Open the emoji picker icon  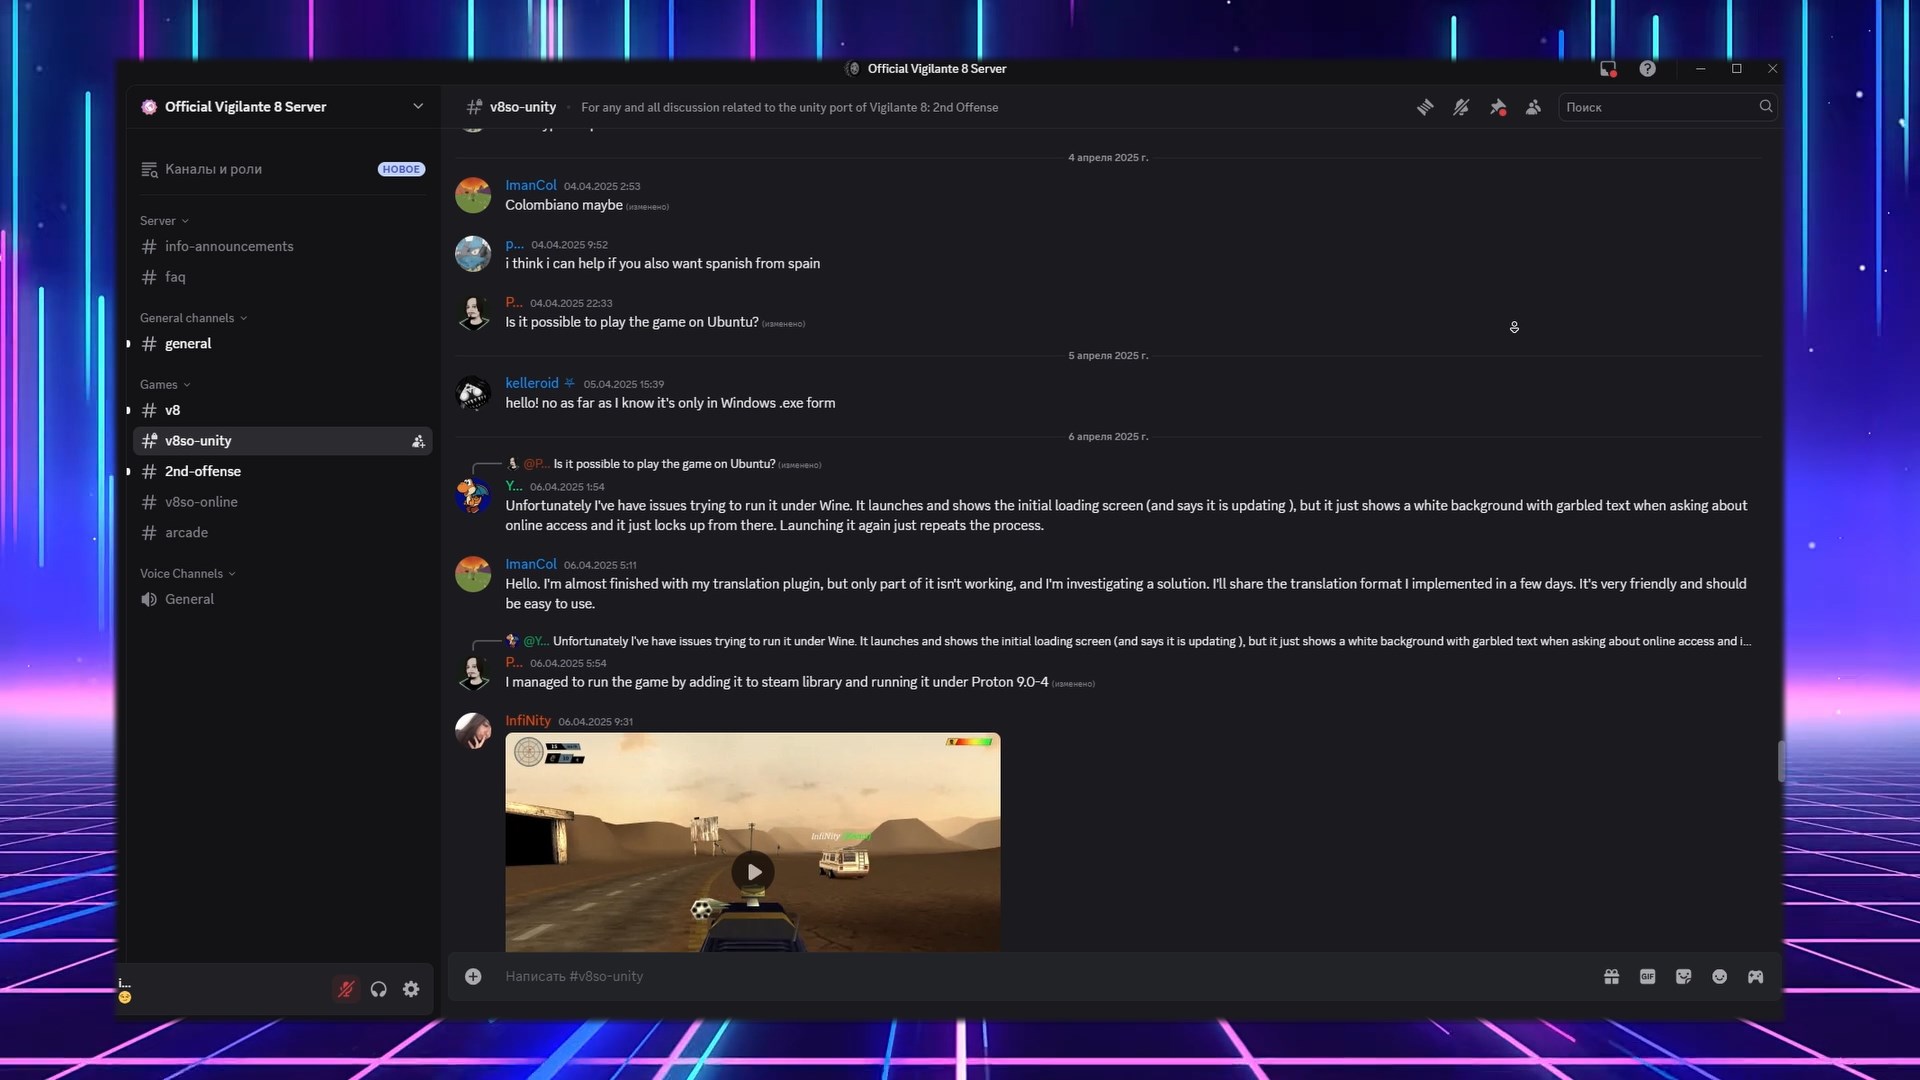(x=1719, y=977)
